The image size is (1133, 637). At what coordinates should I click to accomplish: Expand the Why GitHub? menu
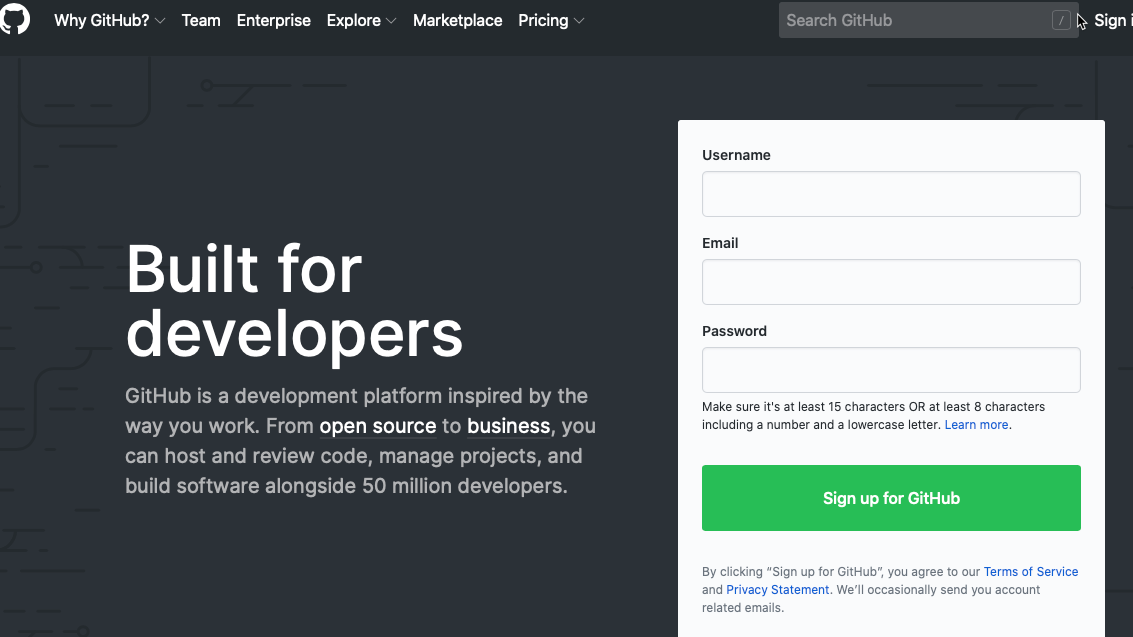[110, 20]
